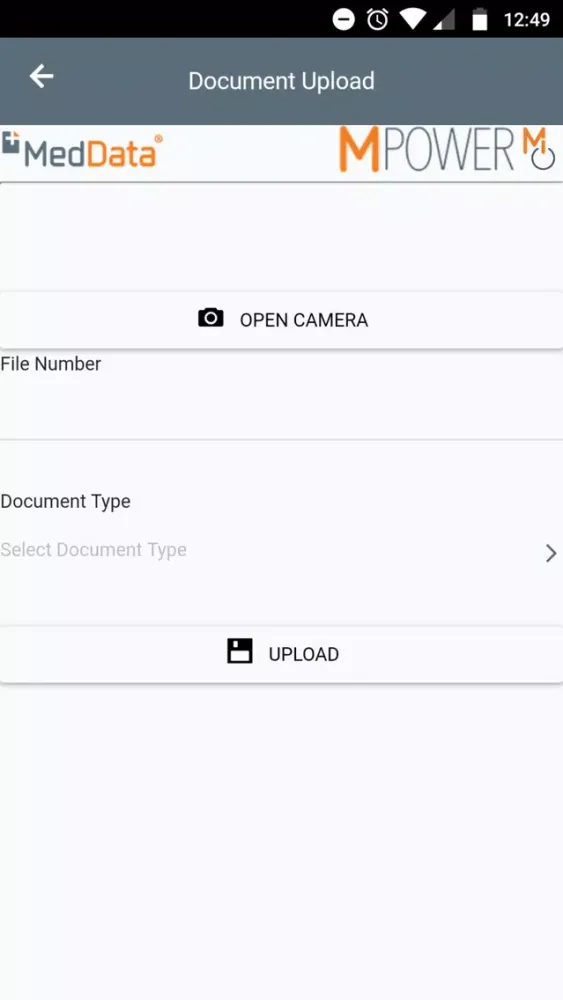Screen dimensions: 563x1000
Task: Tap the MPOWER logo
Action: pyautogui.click(x=426, y=149)
